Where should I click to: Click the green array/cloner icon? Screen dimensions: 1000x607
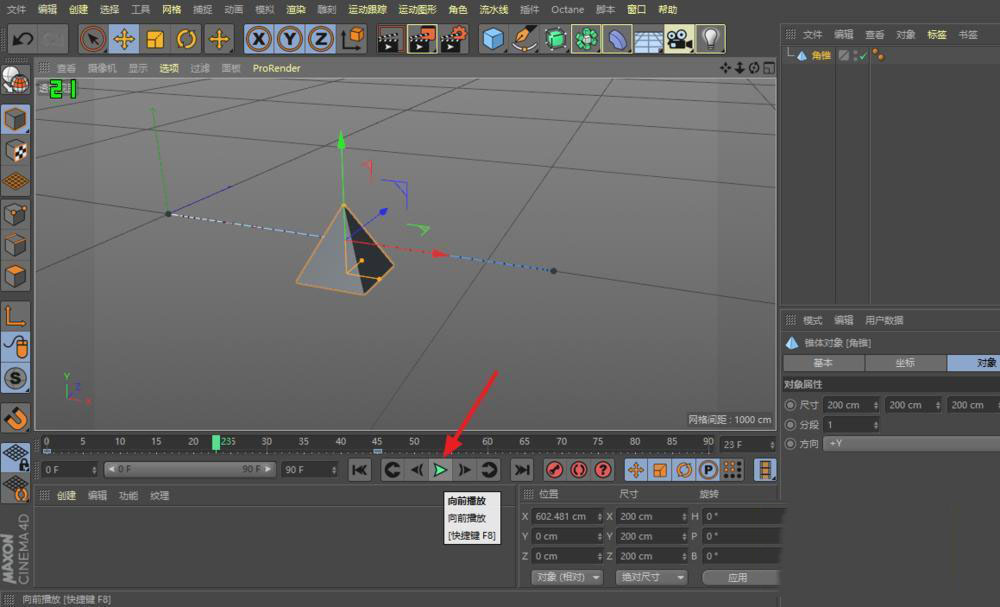point(586,40)
